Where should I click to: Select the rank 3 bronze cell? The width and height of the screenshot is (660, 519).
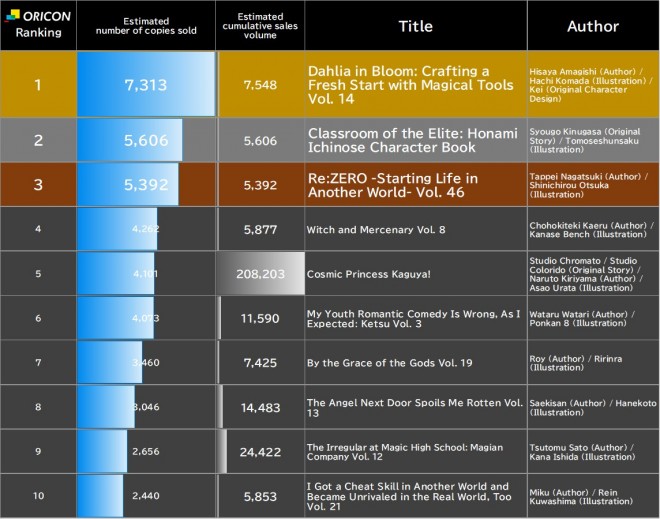coord(38,185)
